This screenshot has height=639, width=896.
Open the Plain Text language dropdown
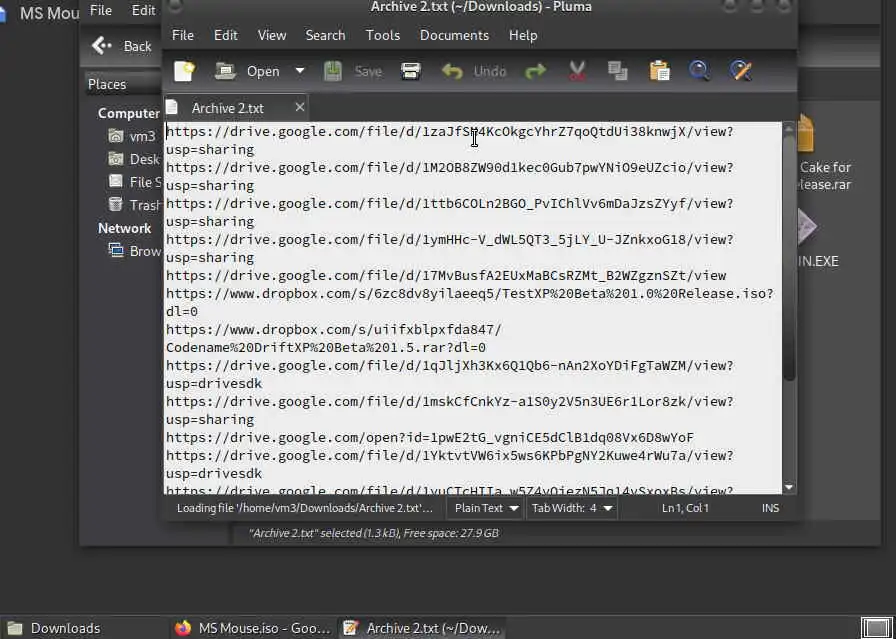(x=486, y=508)
